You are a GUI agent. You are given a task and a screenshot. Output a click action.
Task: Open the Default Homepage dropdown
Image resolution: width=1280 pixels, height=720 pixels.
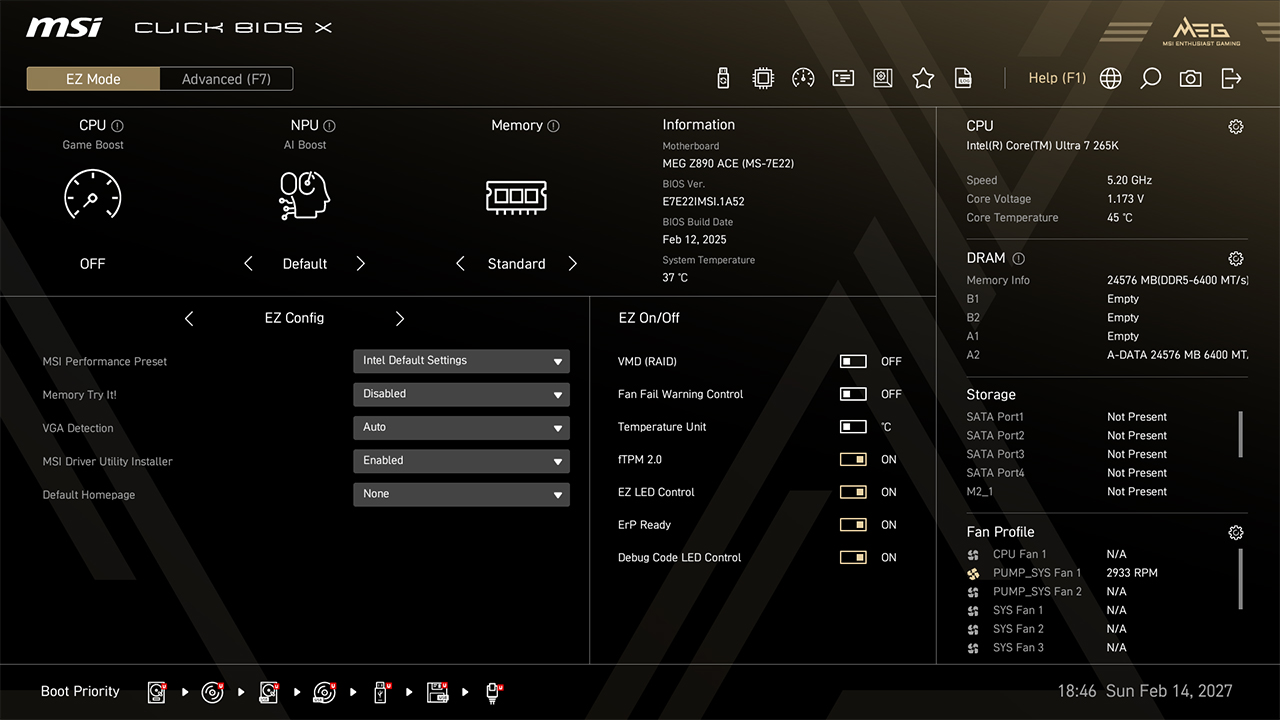[461, 494]
